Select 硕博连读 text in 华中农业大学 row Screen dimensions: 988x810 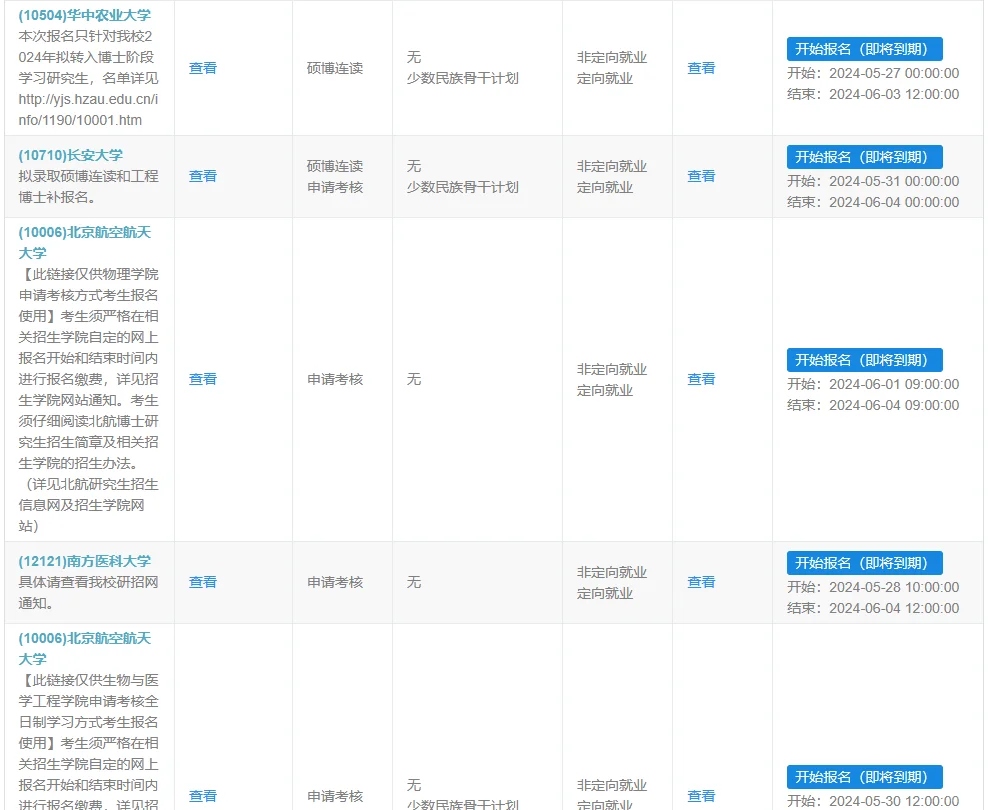click(335, 68)
